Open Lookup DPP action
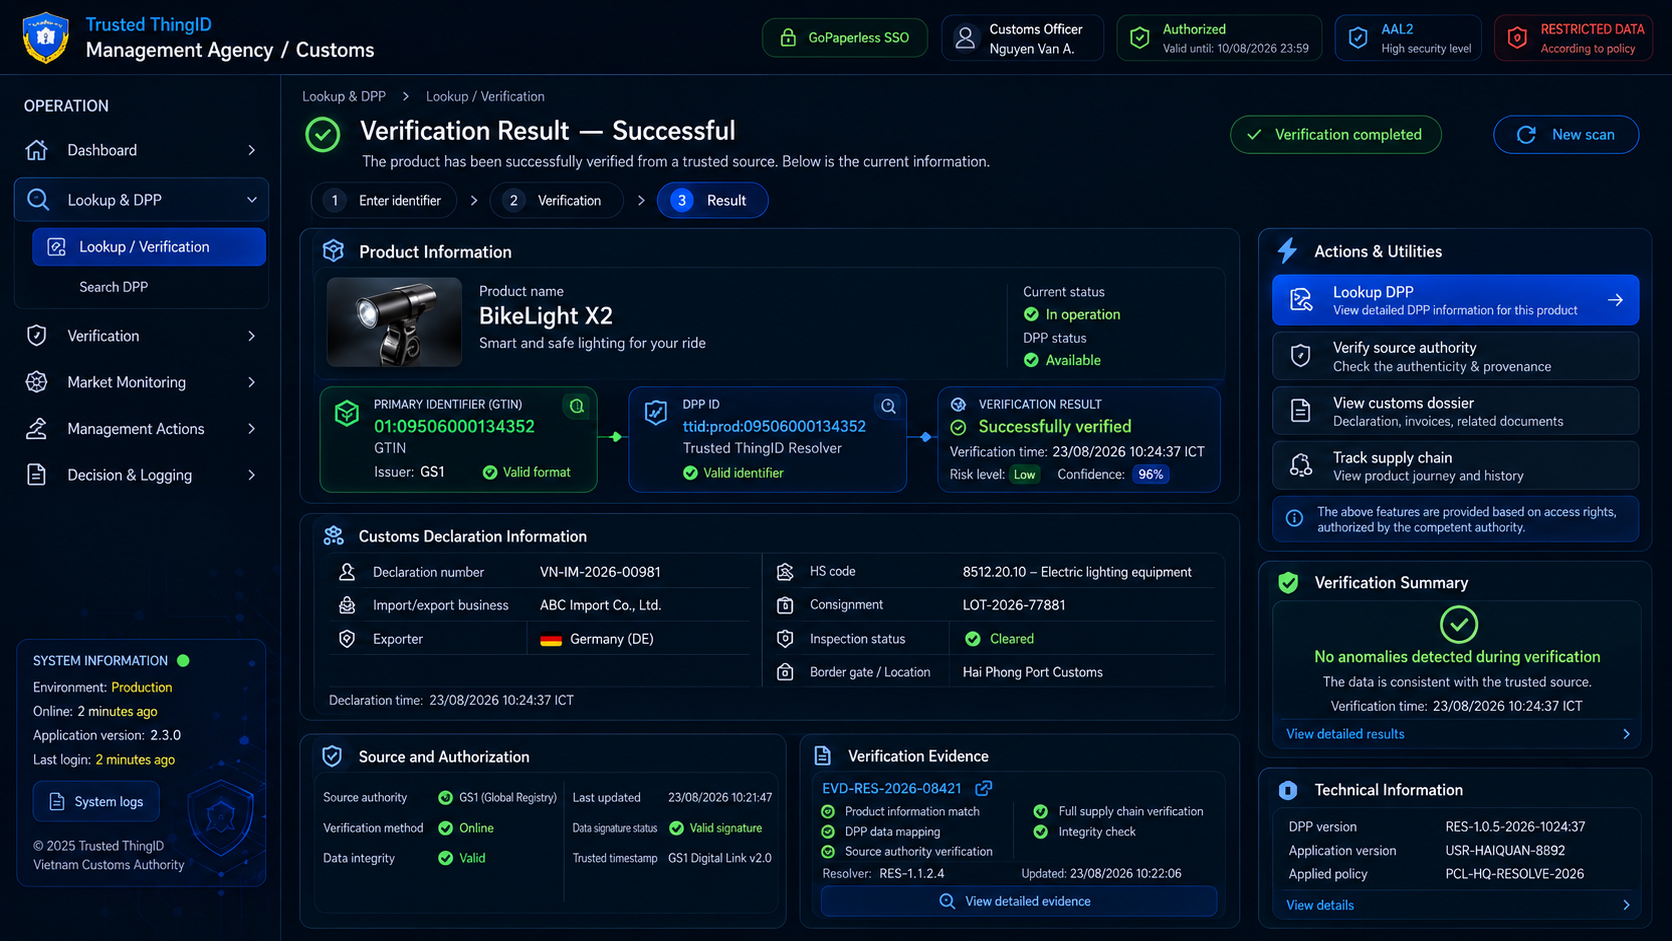The image size is (1672, 941). coord(1455,300)
